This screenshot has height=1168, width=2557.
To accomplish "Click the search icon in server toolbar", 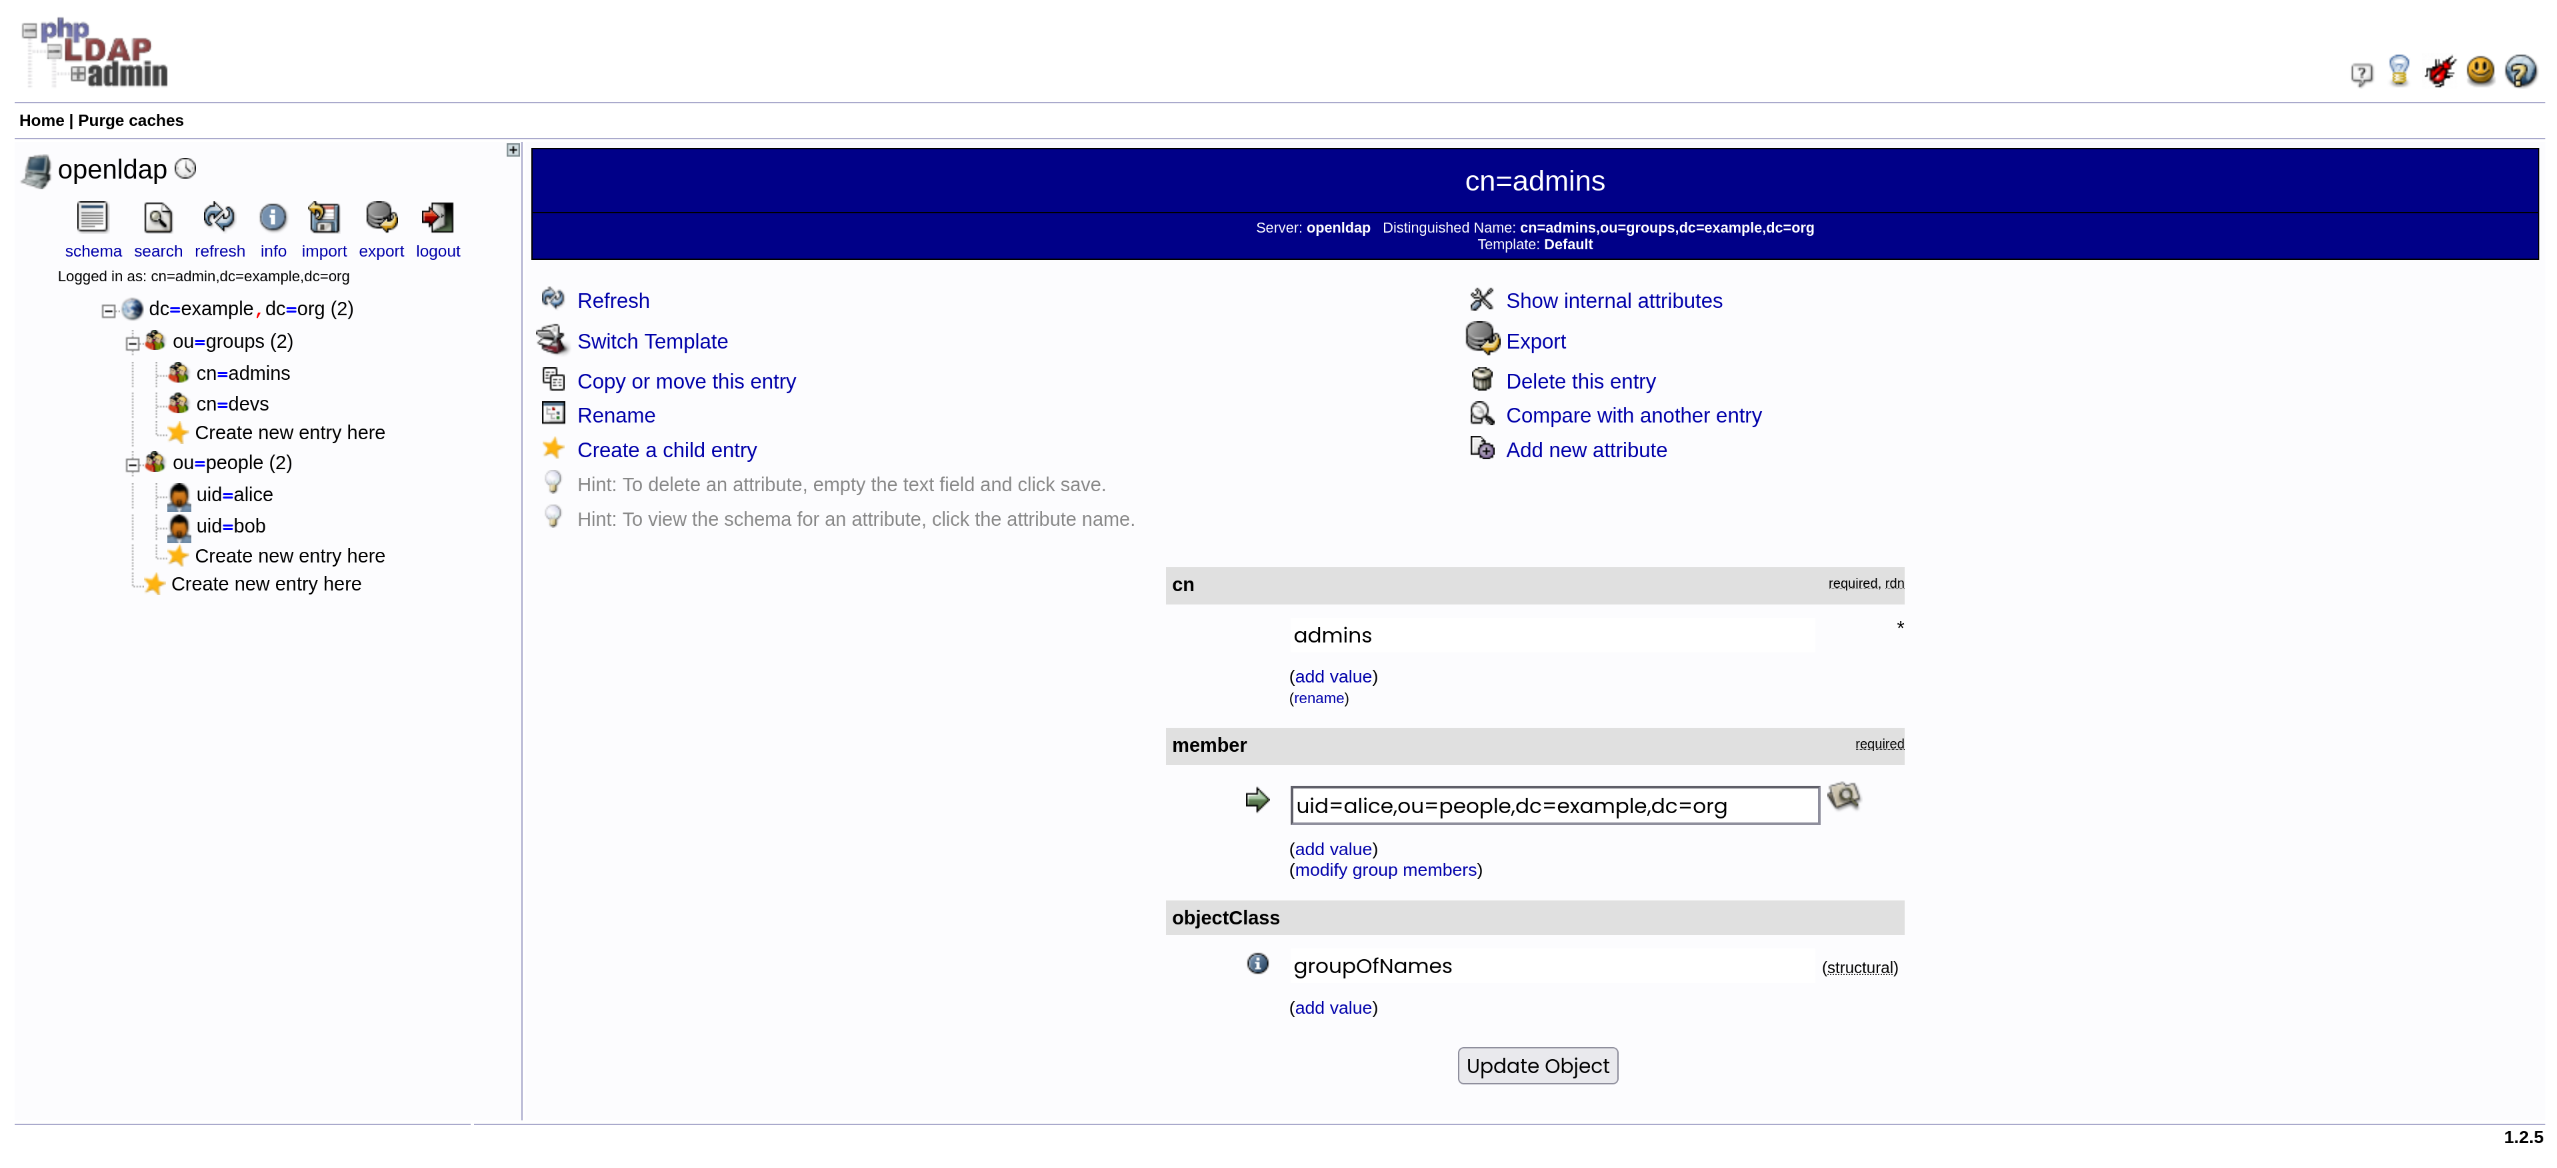I will tap(158, 217).
